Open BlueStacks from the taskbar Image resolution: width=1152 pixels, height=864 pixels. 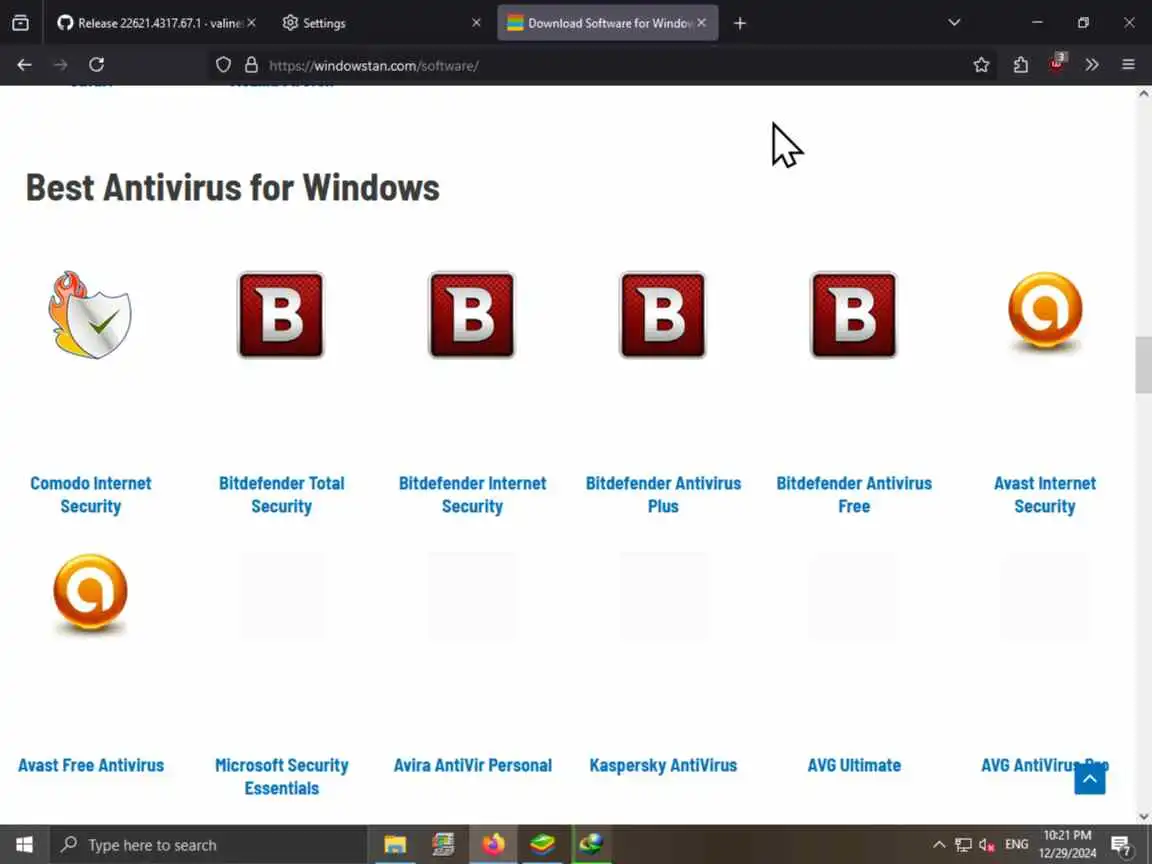pyautogui.click(x=542, y=845)
